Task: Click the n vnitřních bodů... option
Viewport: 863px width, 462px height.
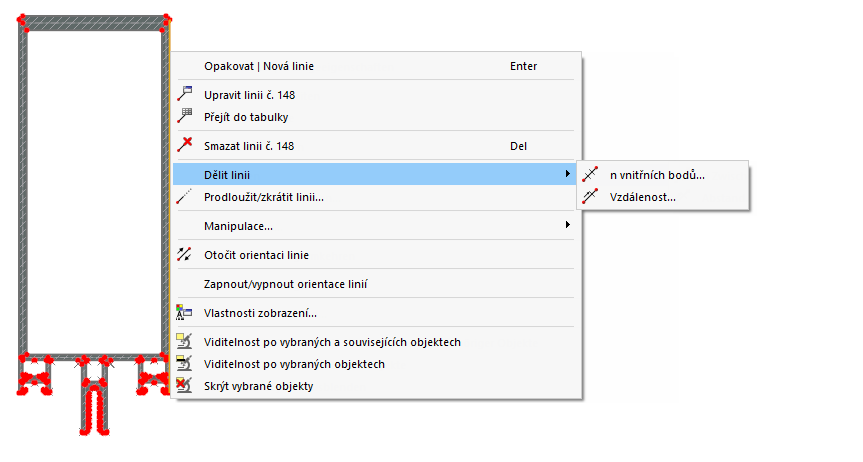Action: click(x=656, y=175)
